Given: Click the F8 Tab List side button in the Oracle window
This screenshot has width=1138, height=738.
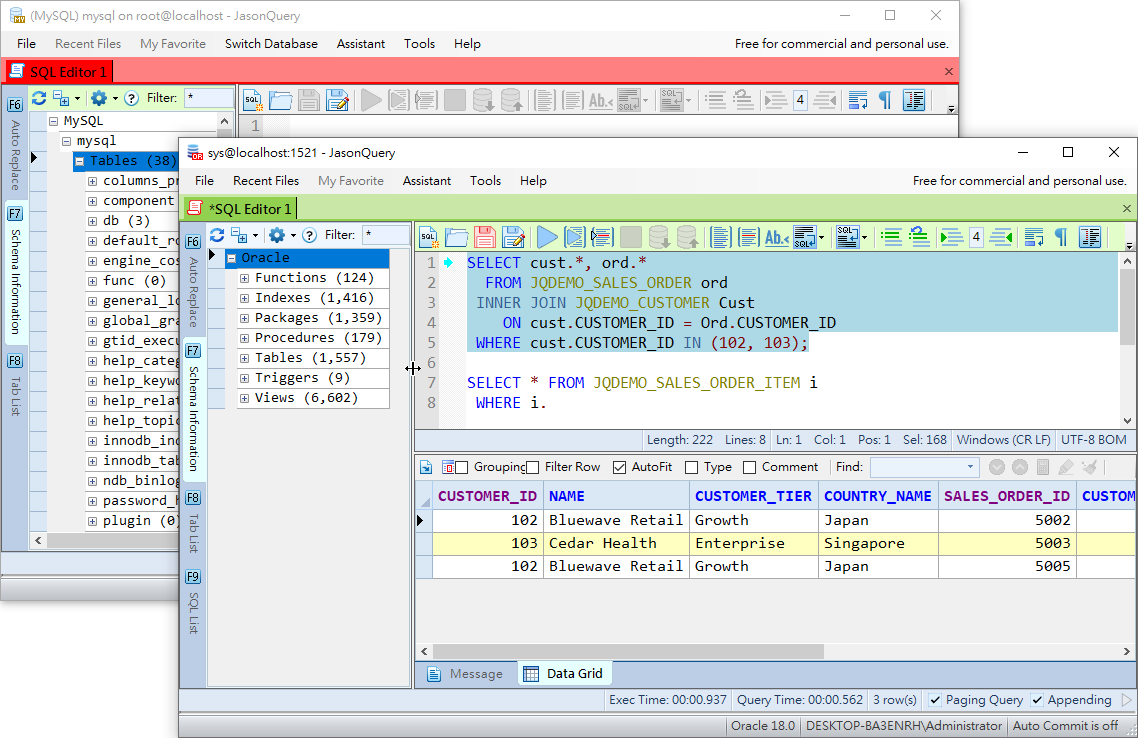Looking at the screenshot, I should (x=193, y=521).
